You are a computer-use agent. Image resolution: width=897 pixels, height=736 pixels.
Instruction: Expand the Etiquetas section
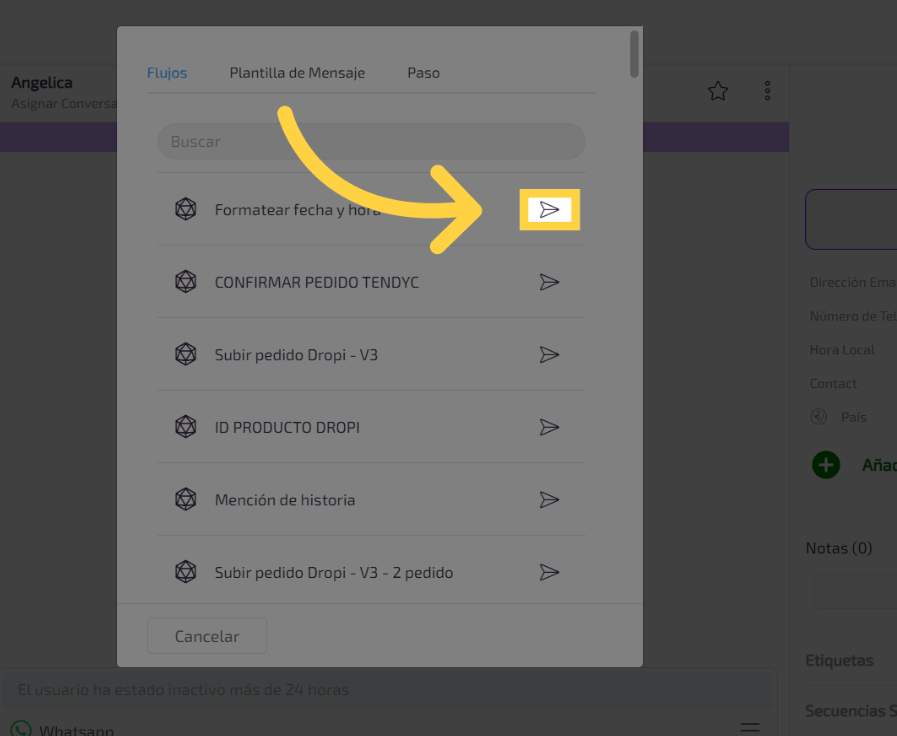pyautogui.click(x=840, y=660)
